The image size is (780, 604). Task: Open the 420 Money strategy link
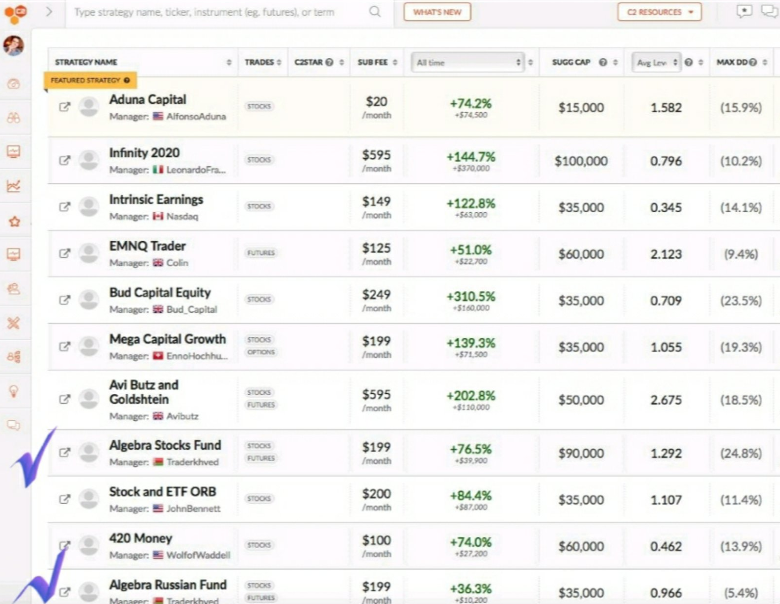[141, 538]
